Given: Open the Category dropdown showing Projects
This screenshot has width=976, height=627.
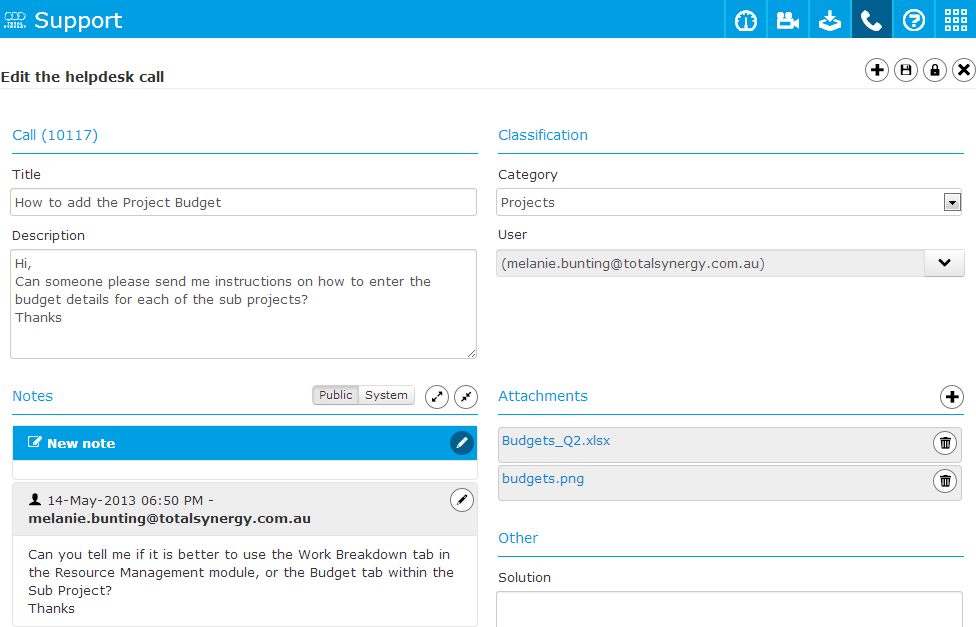Looking at the screenshot, I should click(x=729, y=202).
